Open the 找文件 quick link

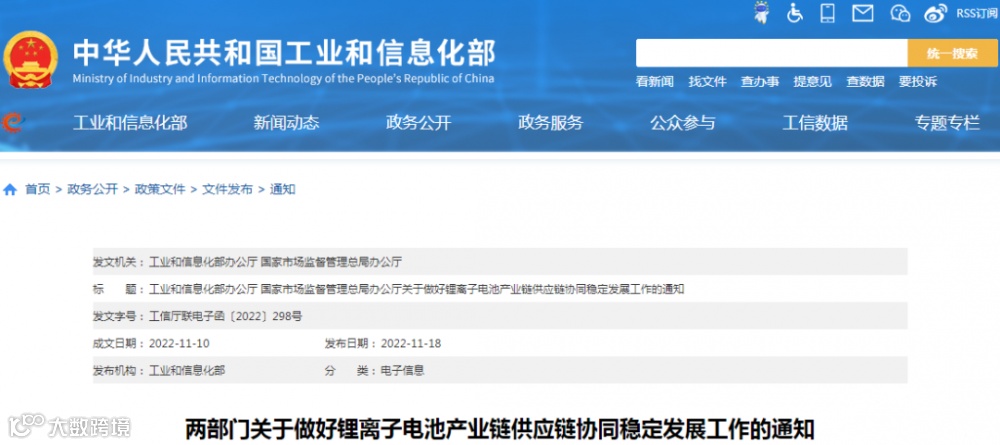pos(707,82)
